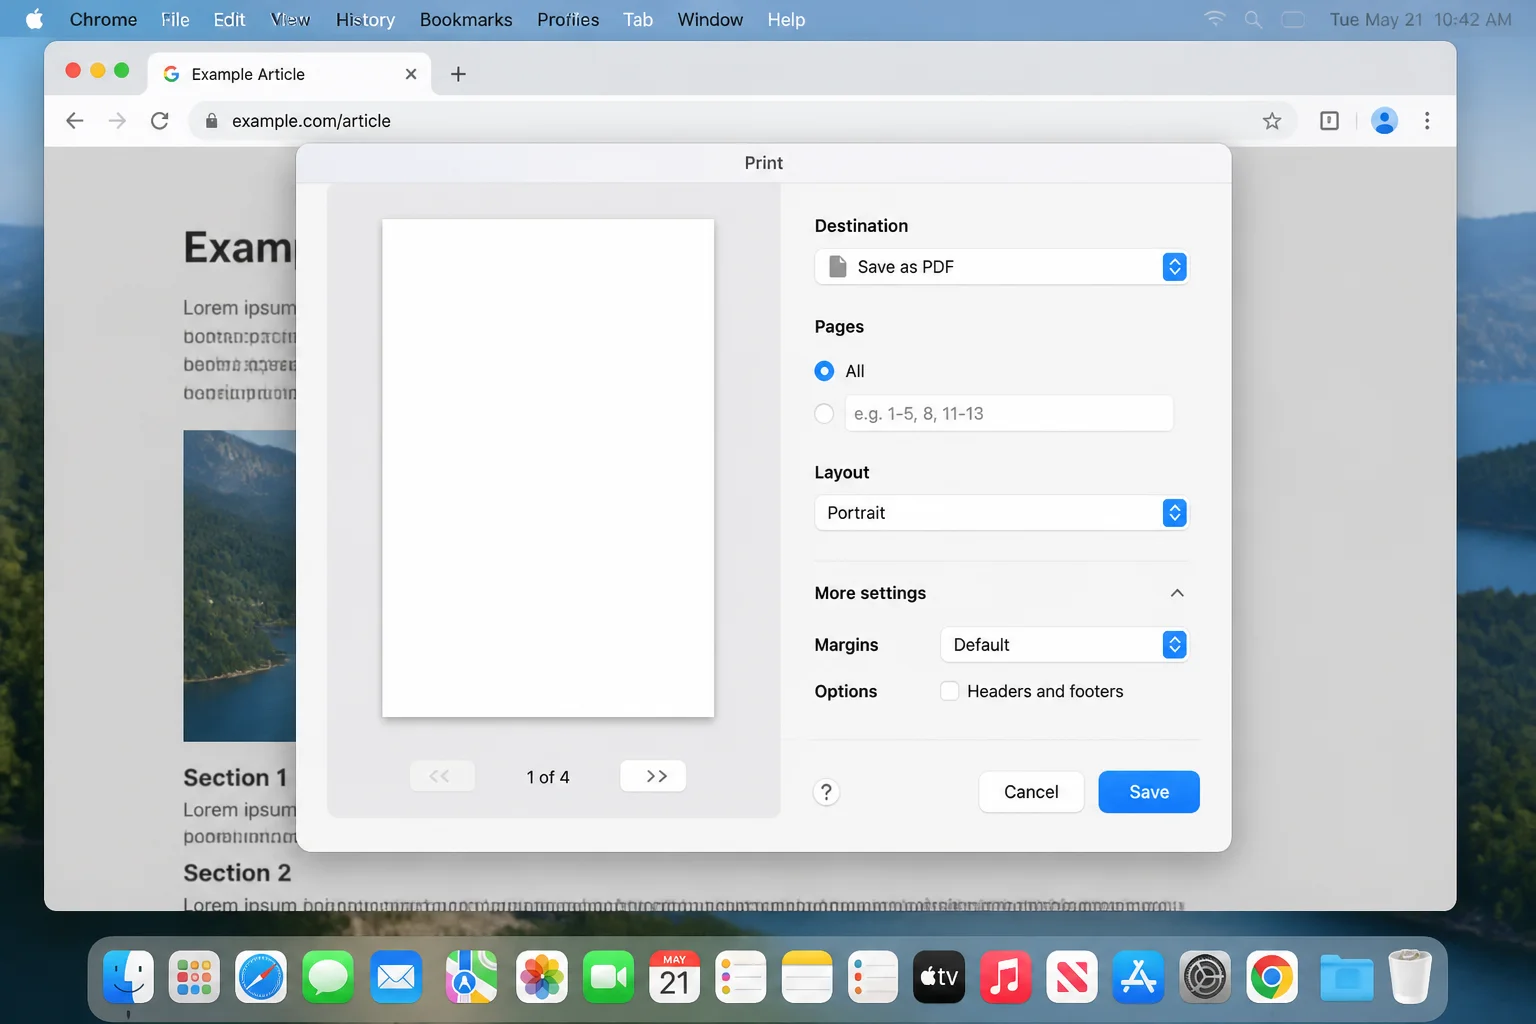Open the Apple menu
Screen dimensions: 1536x1024
(35, 19)
